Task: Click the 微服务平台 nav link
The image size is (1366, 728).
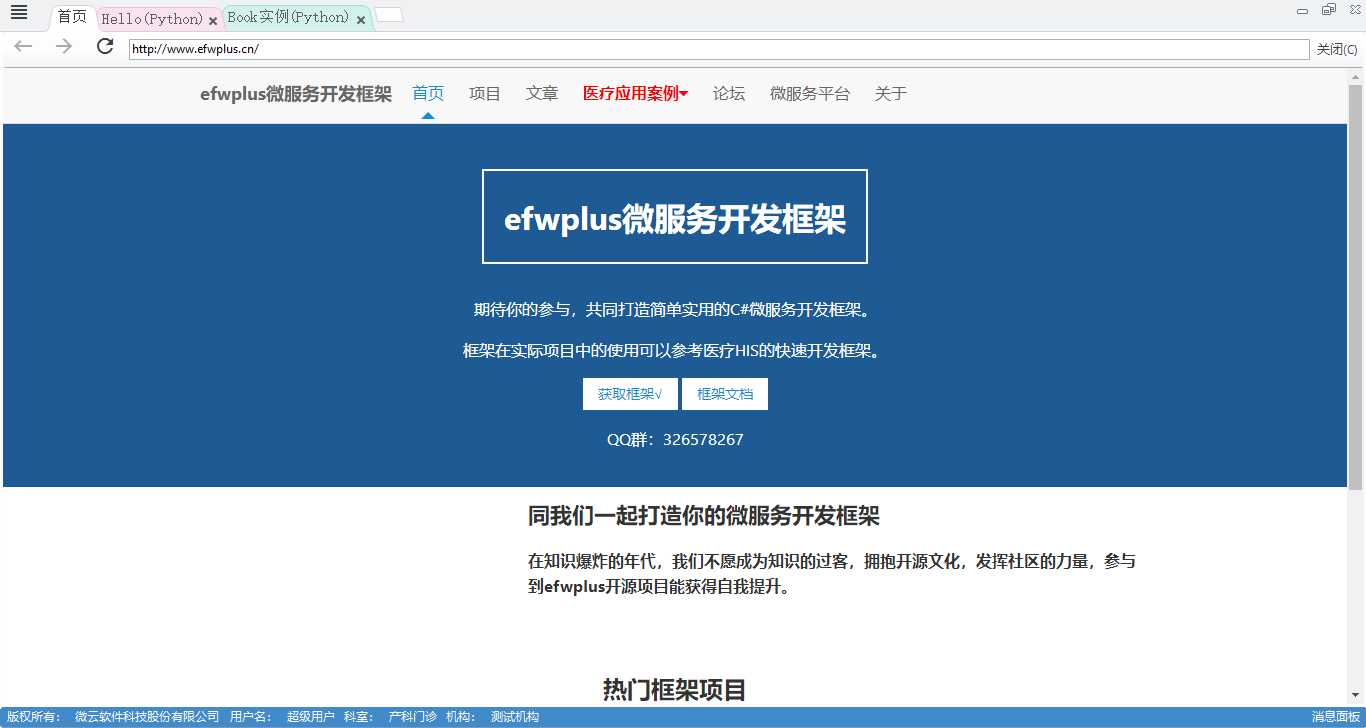Action: (x=810, y=93)
